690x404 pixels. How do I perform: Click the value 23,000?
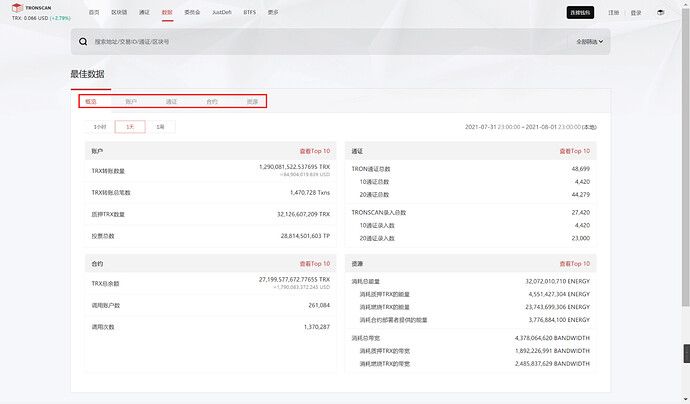click(581, 238)
